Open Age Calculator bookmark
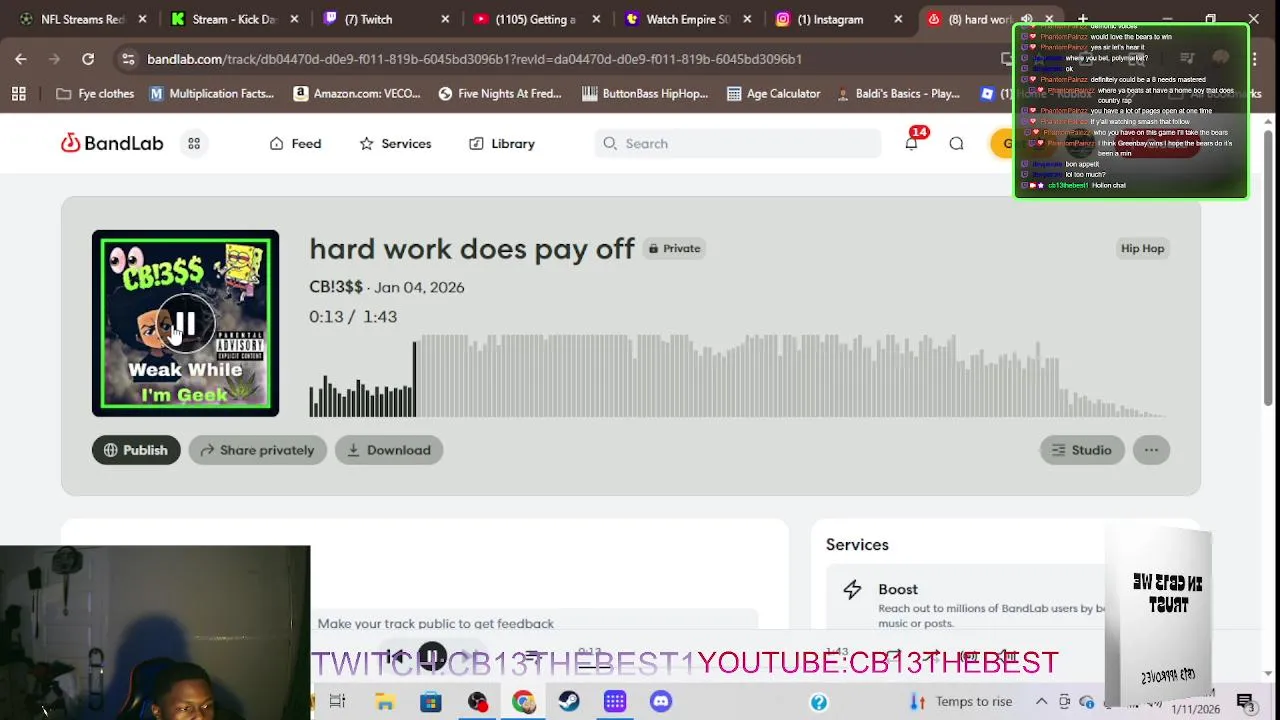The height and width of the screenshot is (720, 1280). tap(774, 93)
